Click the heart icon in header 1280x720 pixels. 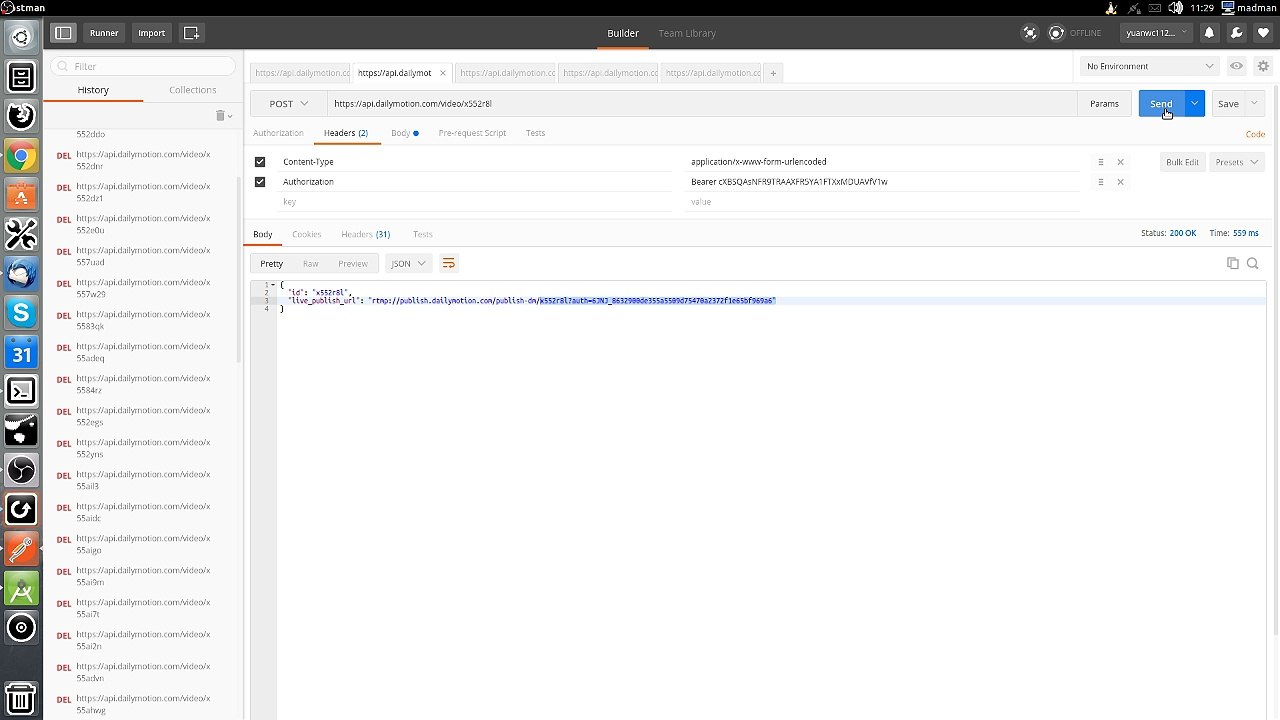1264,33
